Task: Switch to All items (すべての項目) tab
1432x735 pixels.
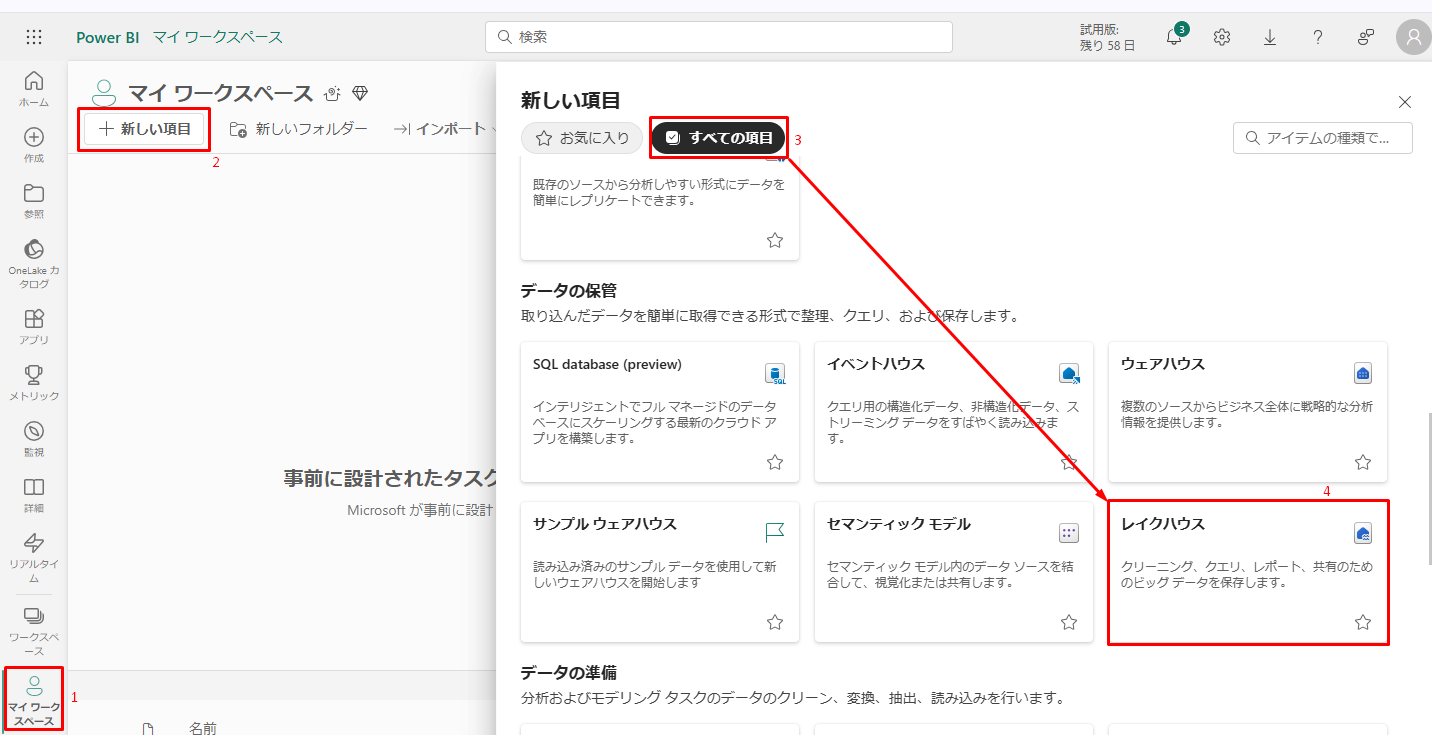Action: (719, 138)
